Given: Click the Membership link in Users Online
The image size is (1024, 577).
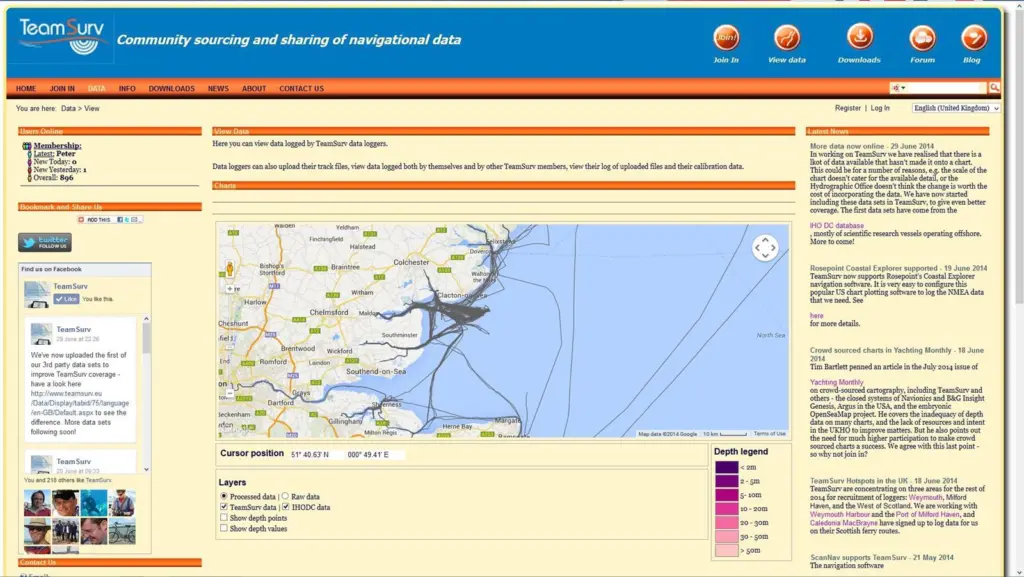Looking at the screenshot, I should (57, 146).
